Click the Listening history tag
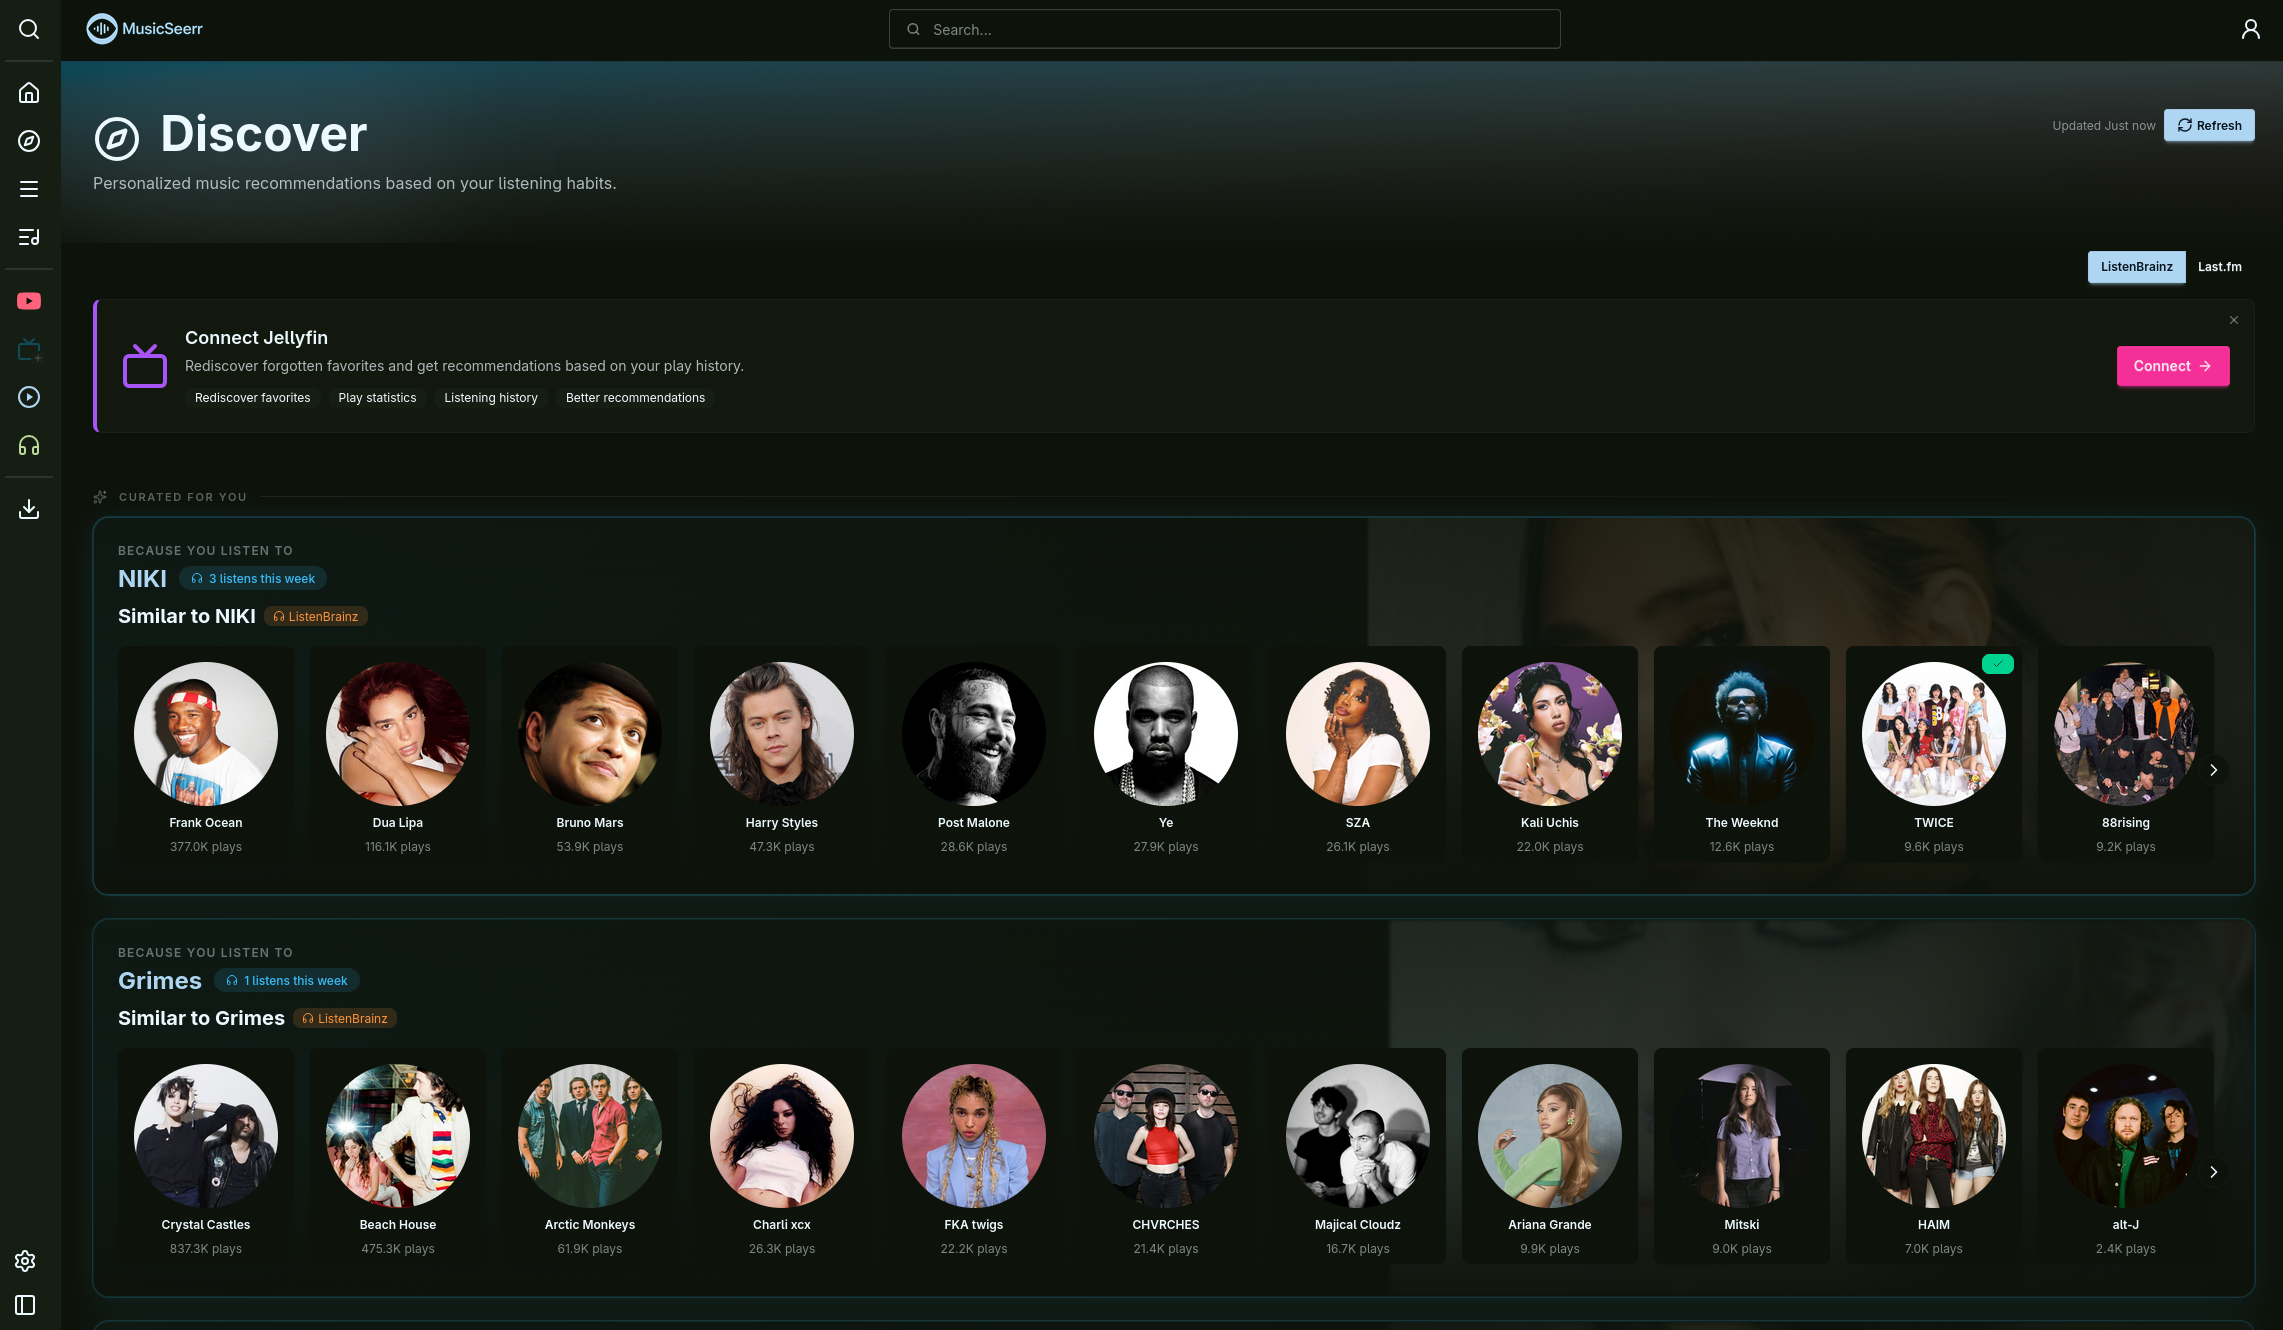Screen dimensions: 2283x1330 point(491,398)
